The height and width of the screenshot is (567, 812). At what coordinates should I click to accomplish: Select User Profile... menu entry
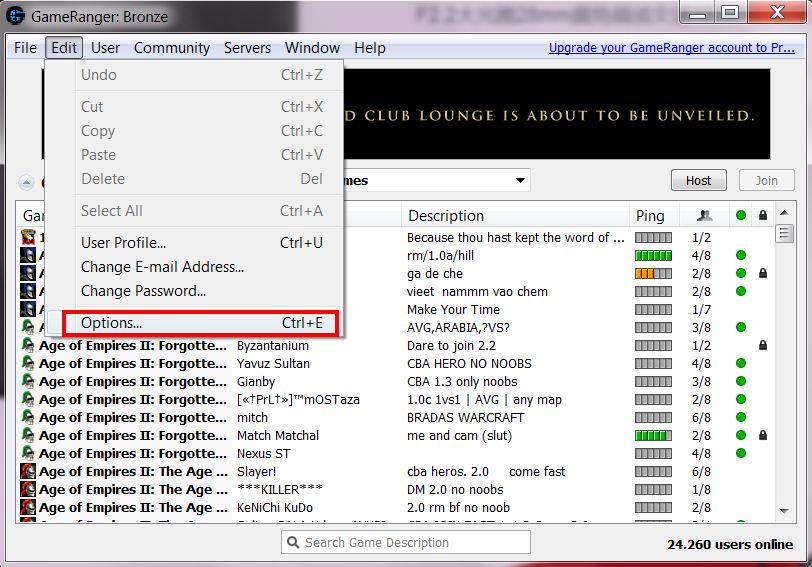(x=202, y=243)
